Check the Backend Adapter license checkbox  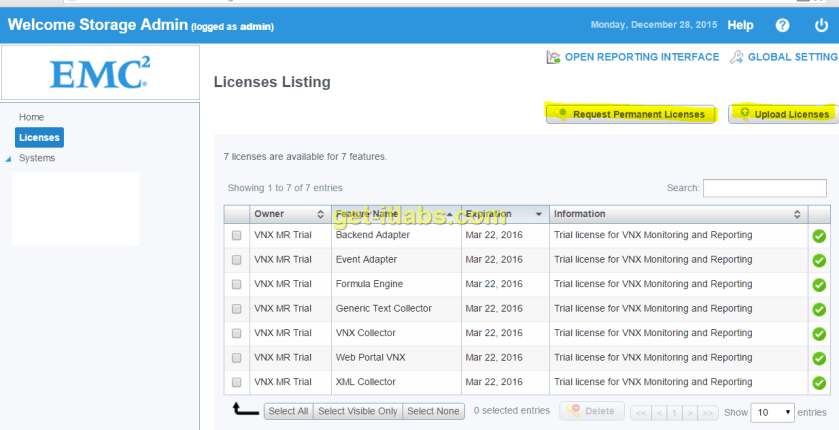click(237, 235)
